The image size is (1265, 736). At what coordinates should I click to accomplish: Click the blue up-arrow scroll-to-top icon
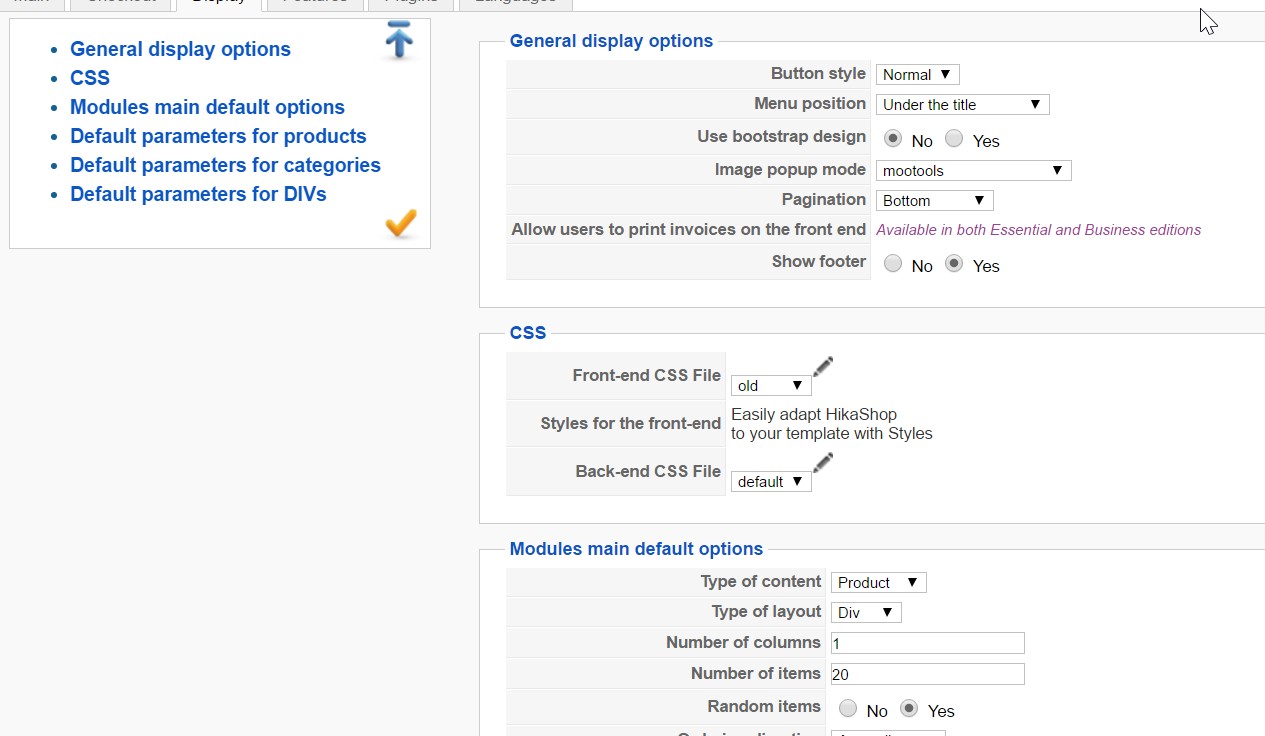pos(399,41)
